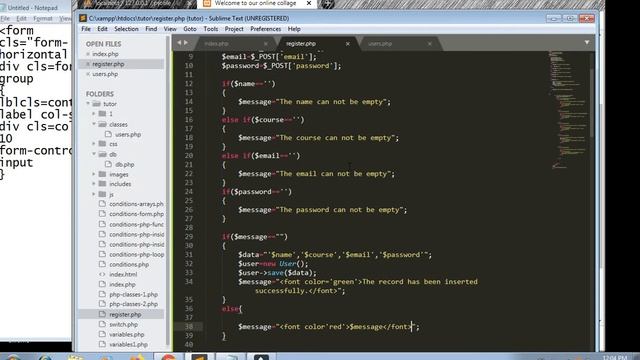
Task: Open index.php in the tutor folder tree
Action: 122,284
